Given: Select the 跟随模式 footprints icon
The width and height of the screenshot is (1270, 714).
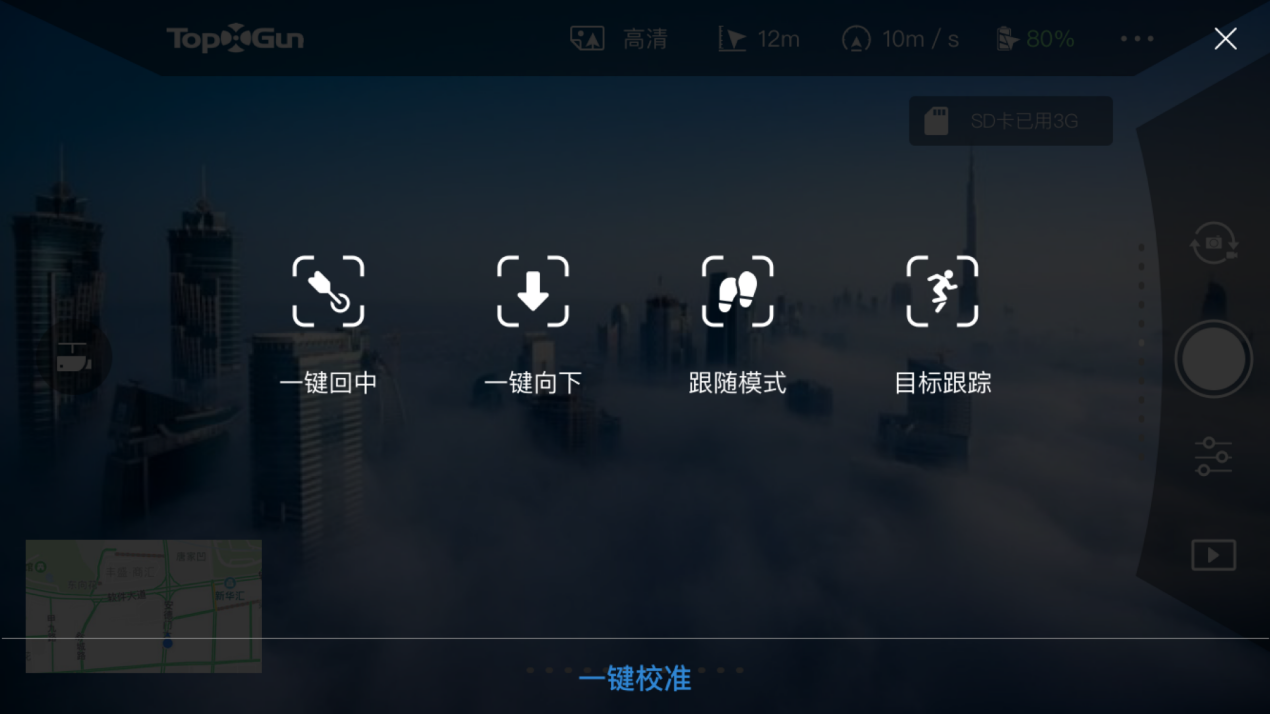Looking at the screenshot, I should click(738, 291).
